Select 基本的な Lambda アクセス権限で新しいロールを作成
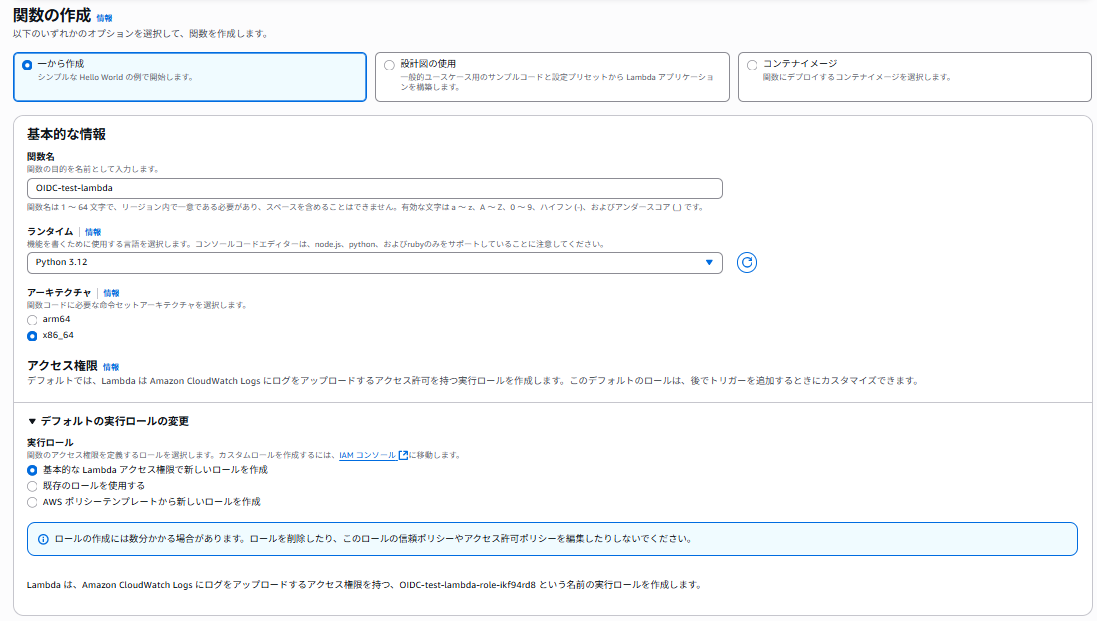The height and width of the screenshot is (621, 1097). click(x=32, y=471)
